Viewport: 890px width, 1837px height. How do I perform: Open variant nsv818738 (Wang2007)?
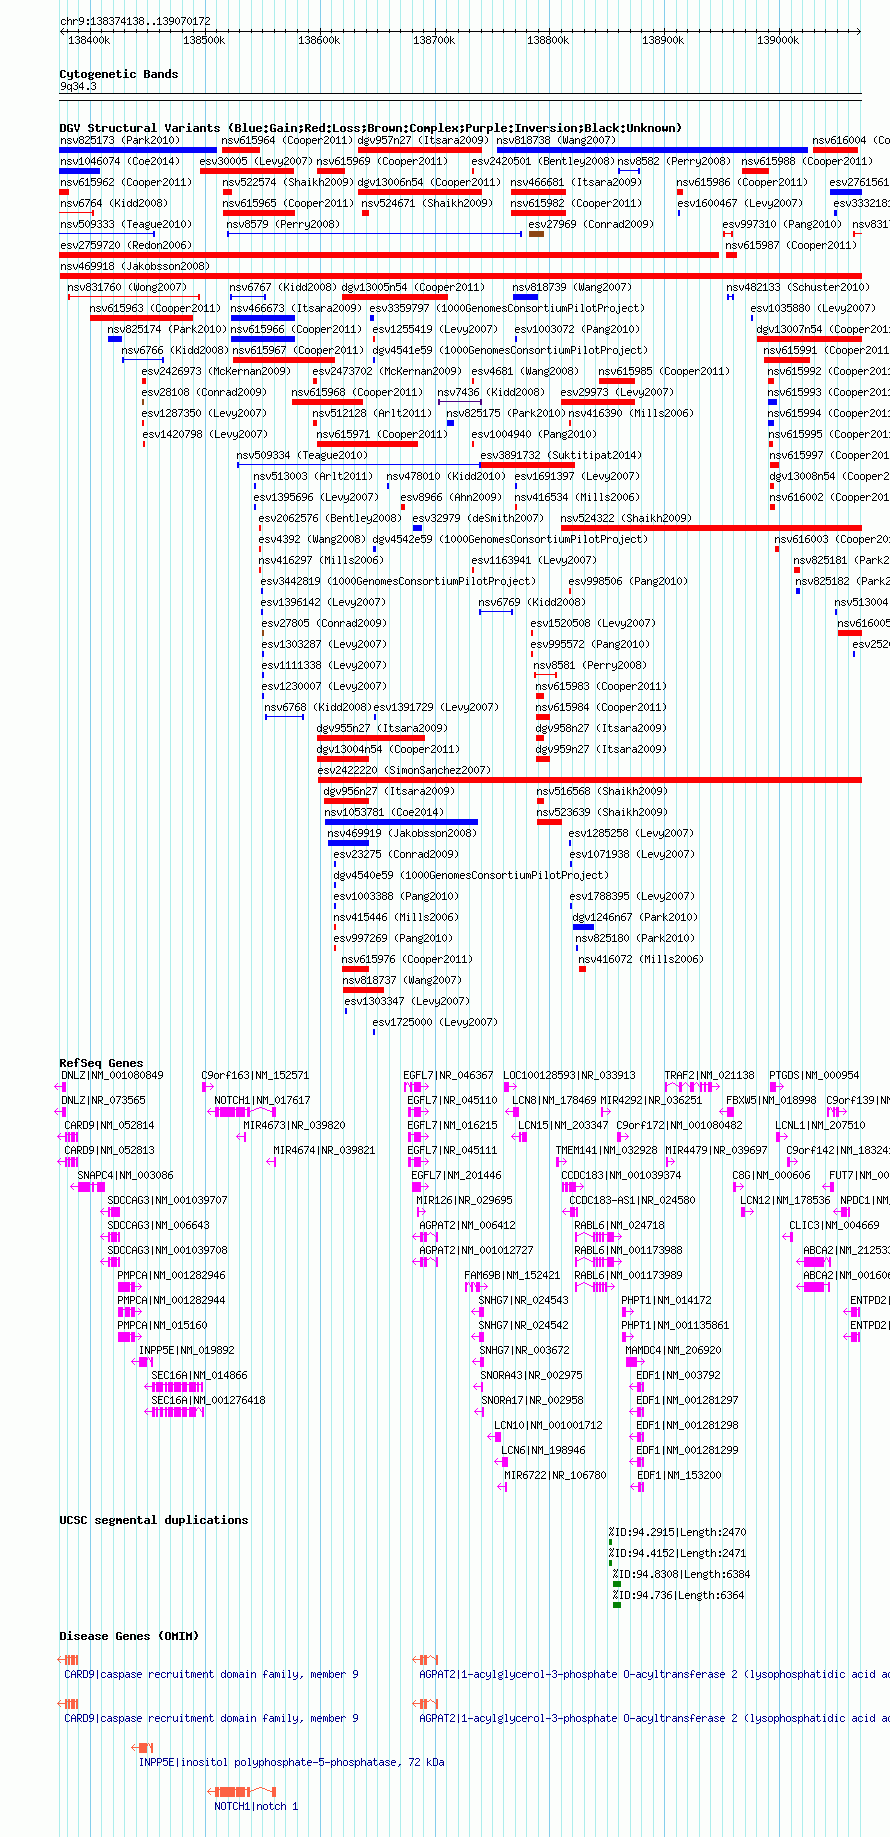(x=556, y=140)
